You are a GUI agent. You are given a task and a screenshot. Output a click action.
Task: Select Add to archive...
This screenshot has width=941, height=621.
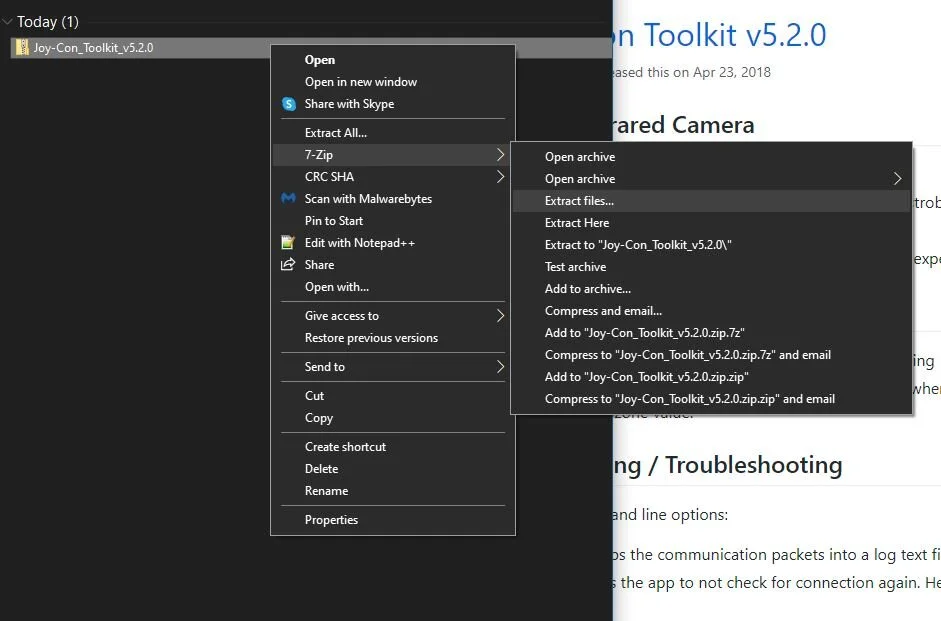coord(711,289)
